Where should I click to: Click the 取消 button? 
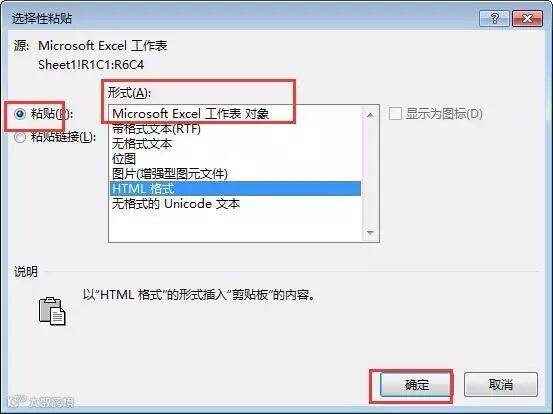click(x=501, y=384)
